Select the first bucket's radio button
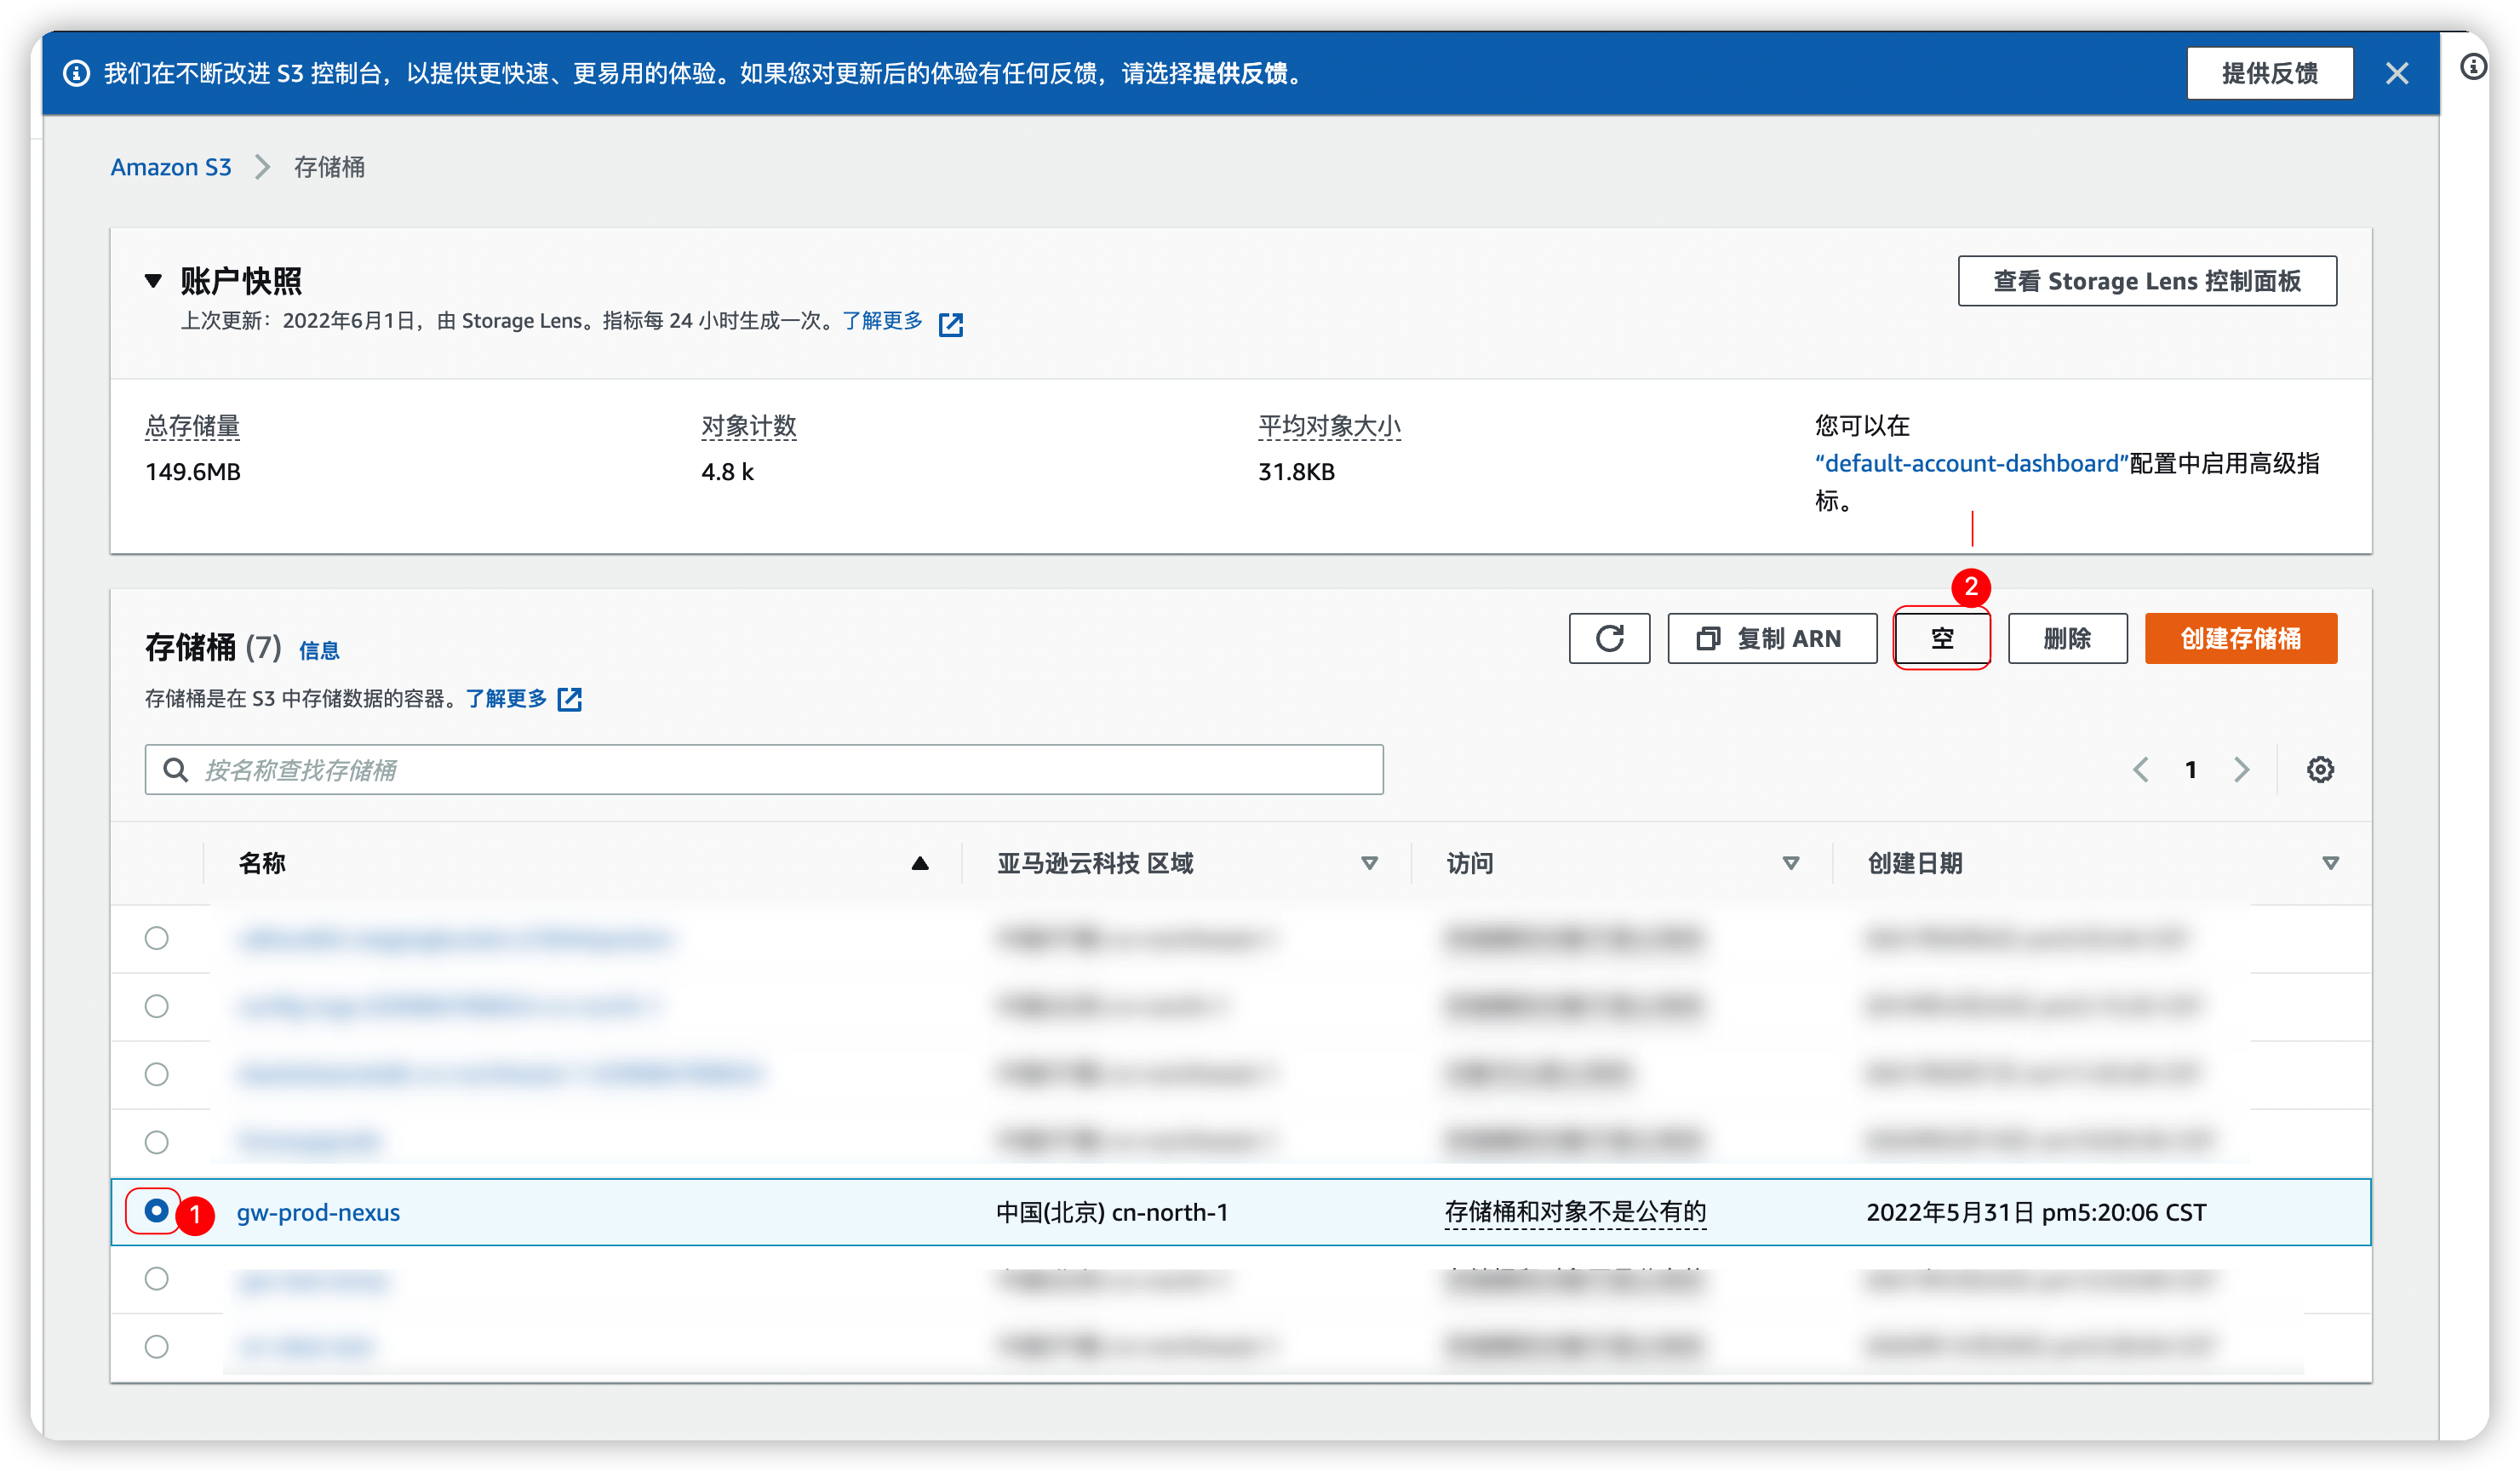The width and height of the screenshot is (2520, 1471). tap(156, 938)
